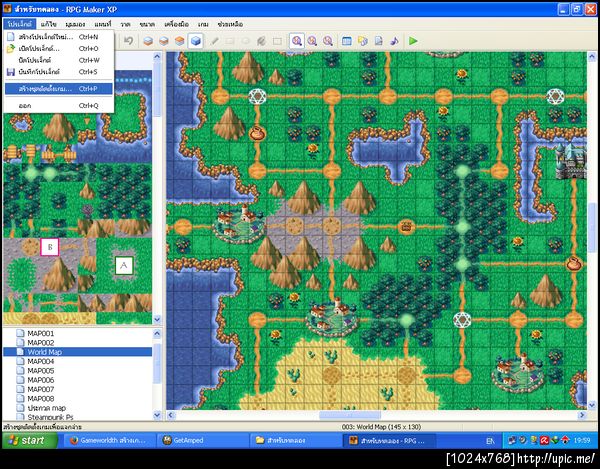
Task: Click the treasure chest event on the map
Action: click(x=406, y=226)
